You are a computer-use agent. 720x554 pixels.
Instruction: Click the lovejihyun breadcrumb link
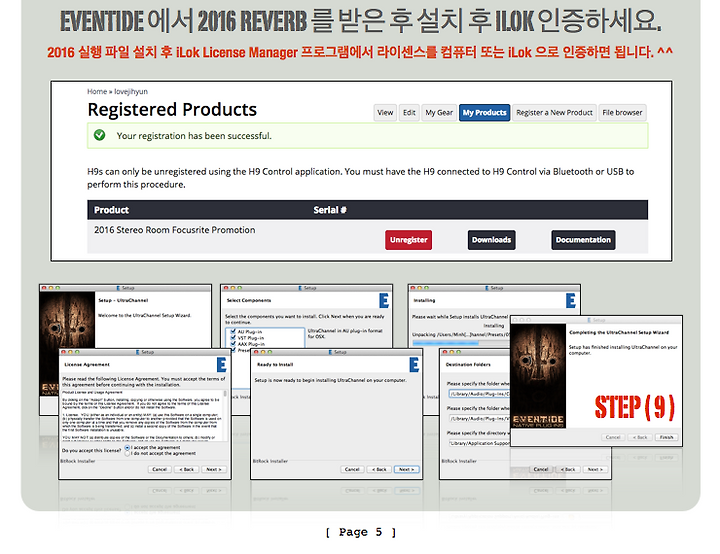(x=131, y=91)
